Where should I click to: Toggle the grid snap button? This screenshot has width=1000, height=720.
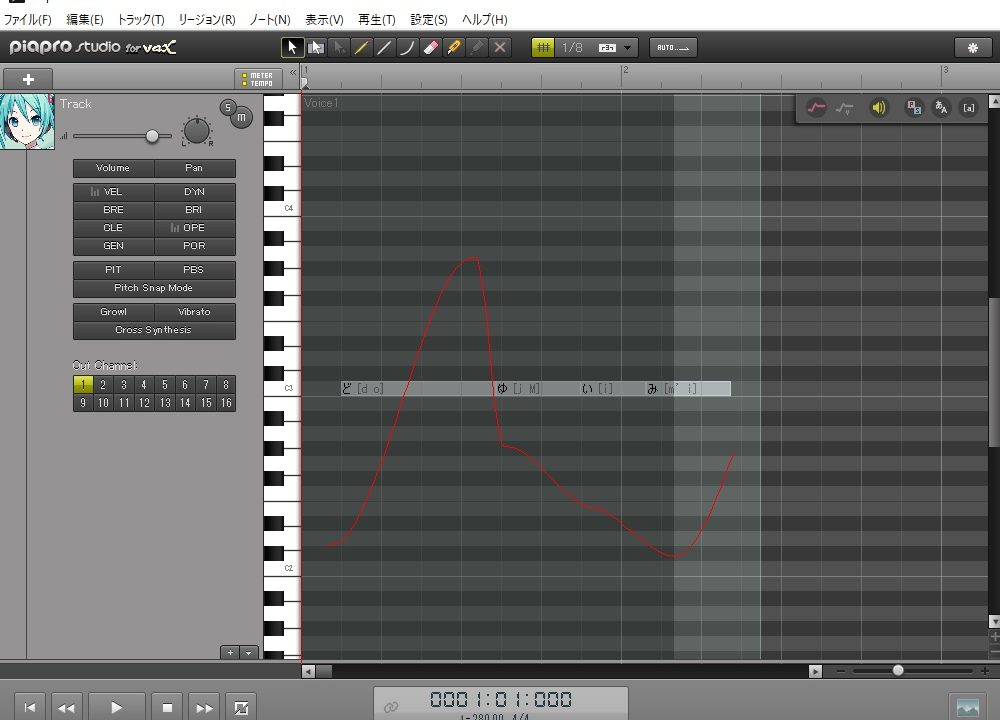[x=542, y=47]
